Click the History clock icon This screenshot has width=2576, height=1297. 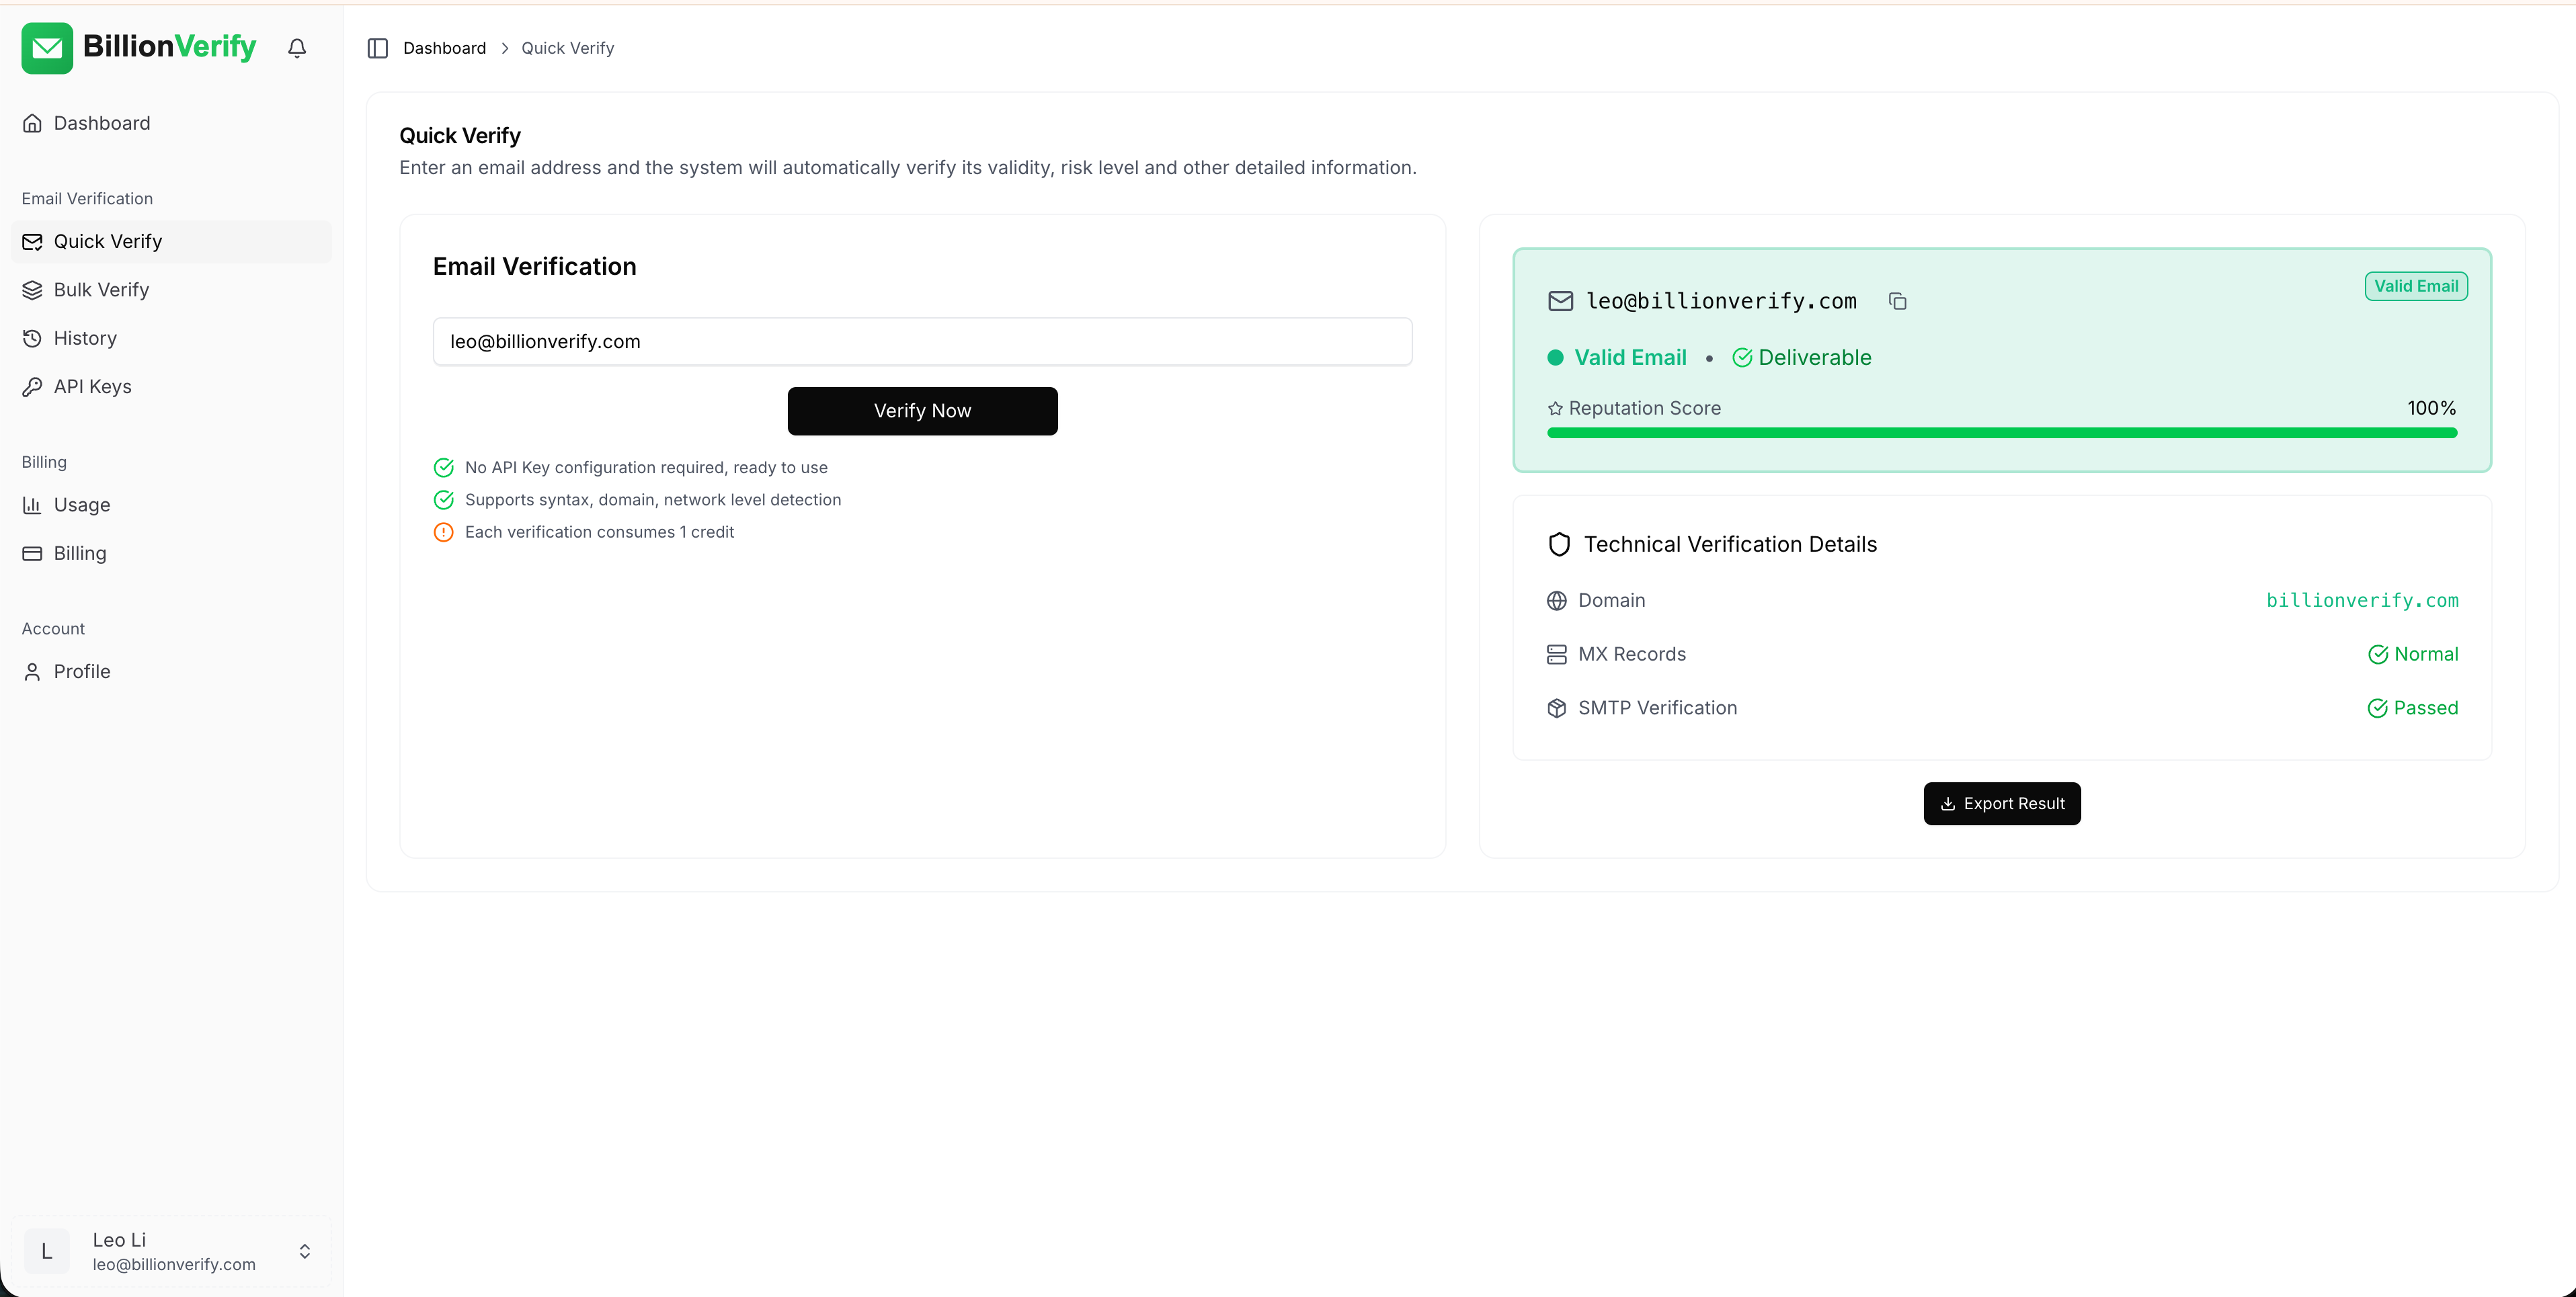click(x=32, y=338)
